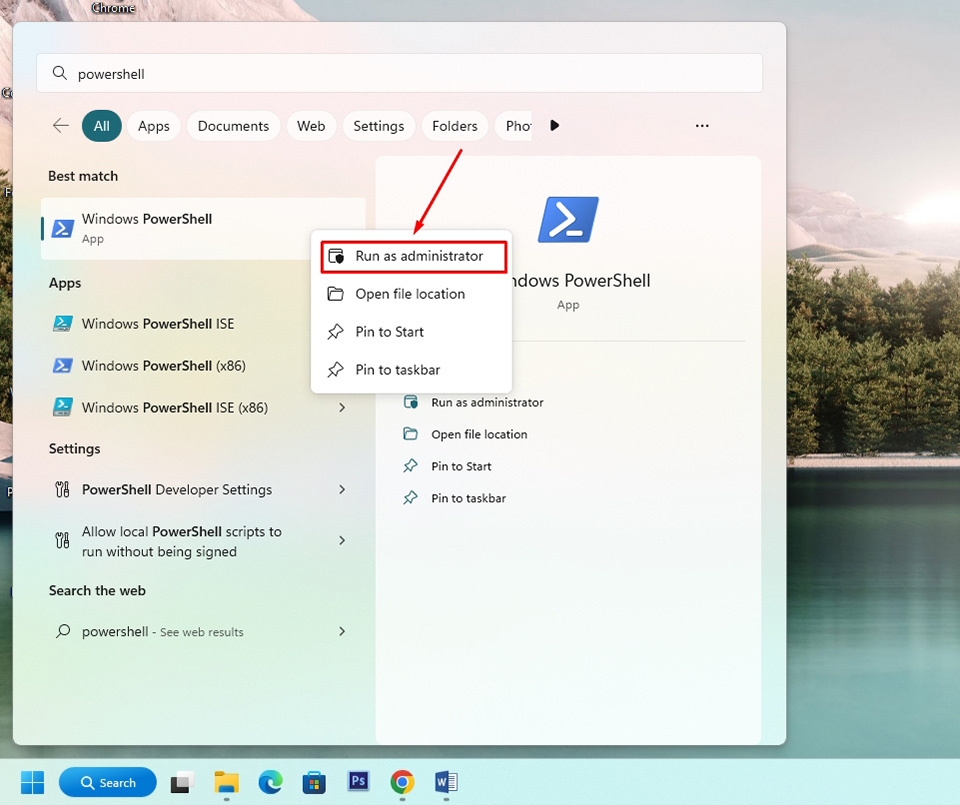Click the details pane shield icon
The height and width of the screenshot is (805, 960).
(410, 402)
